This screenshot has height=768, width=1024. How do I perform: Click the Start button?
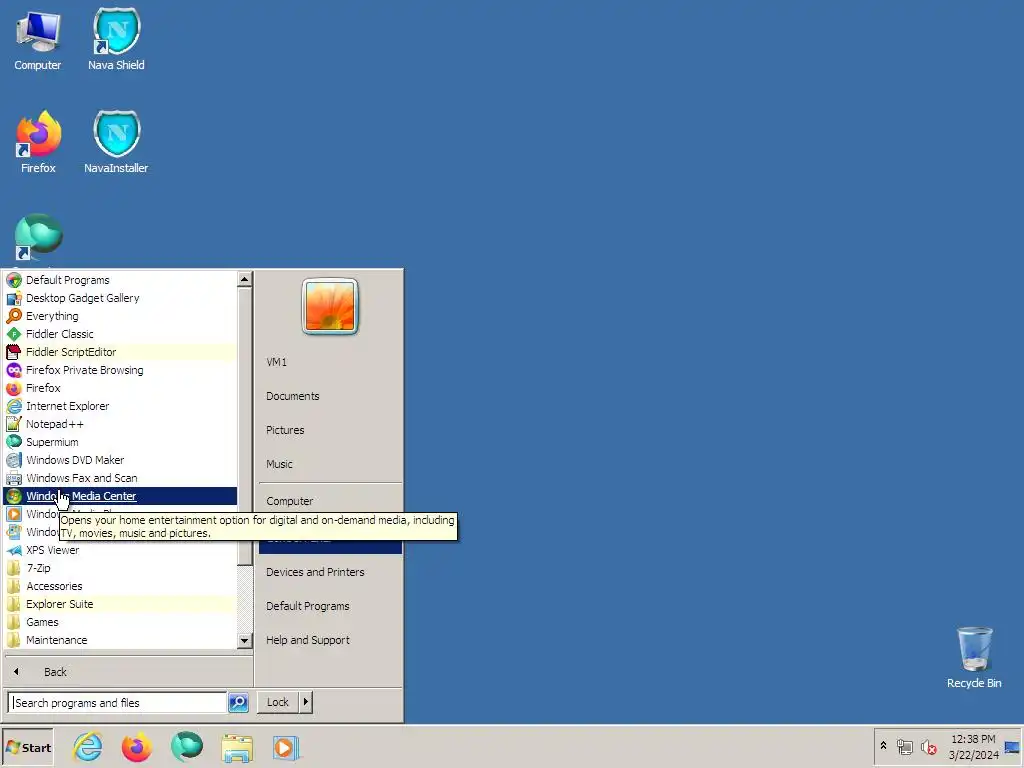click(28, 748)
